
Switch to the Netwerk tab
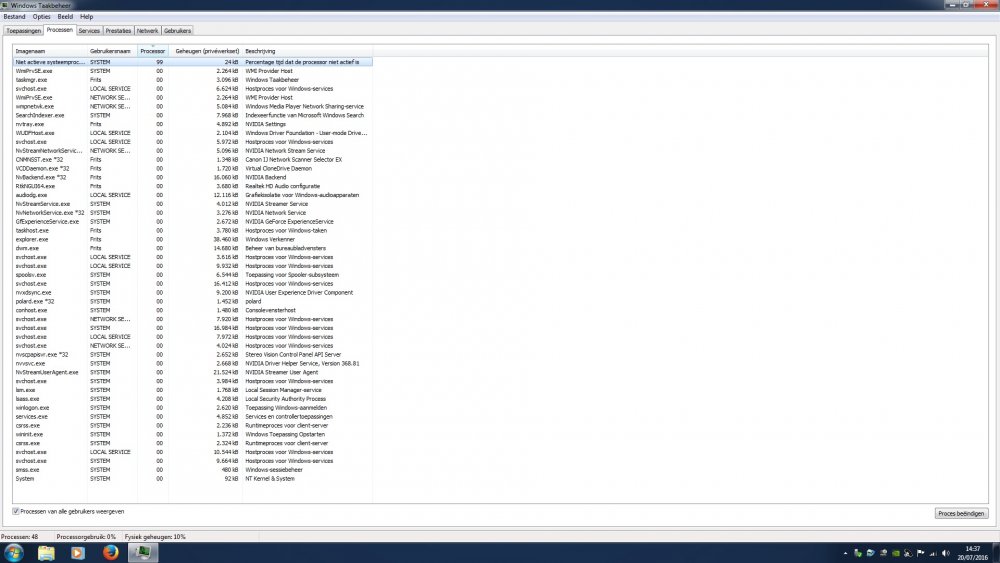[147, 31]
